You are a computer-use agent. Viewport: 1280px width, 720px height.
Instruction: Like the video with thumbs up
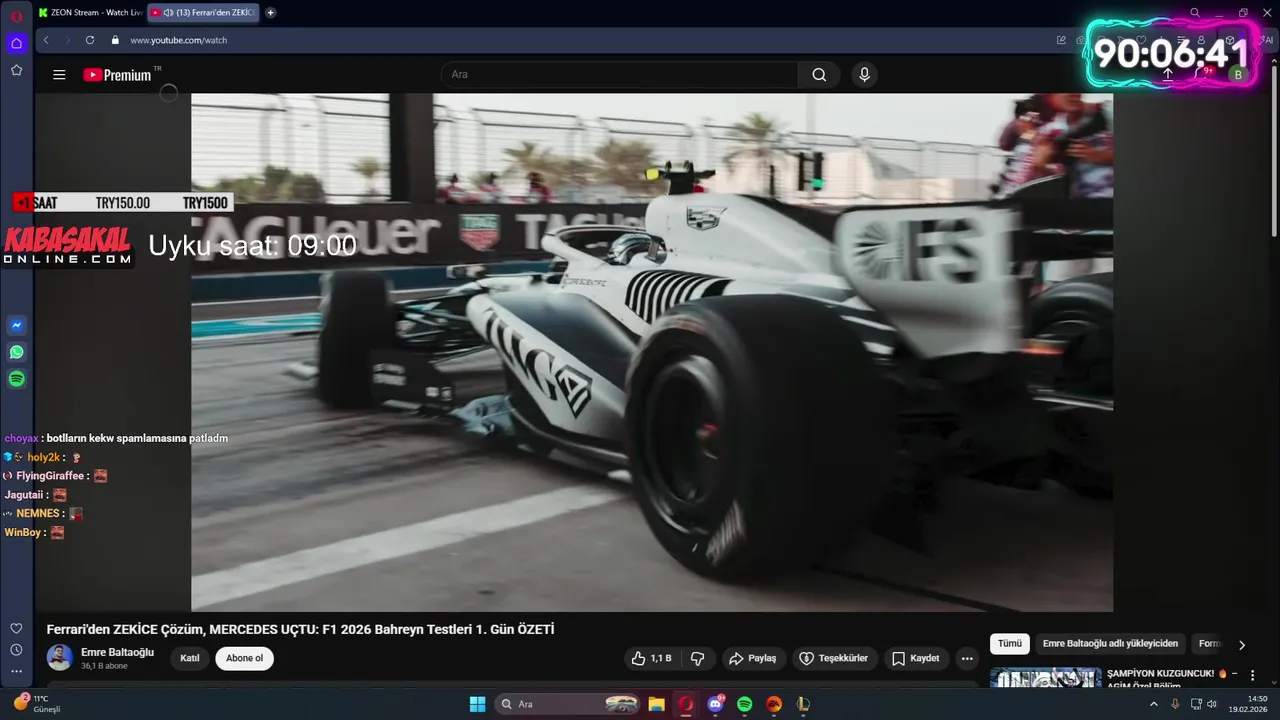651,658
